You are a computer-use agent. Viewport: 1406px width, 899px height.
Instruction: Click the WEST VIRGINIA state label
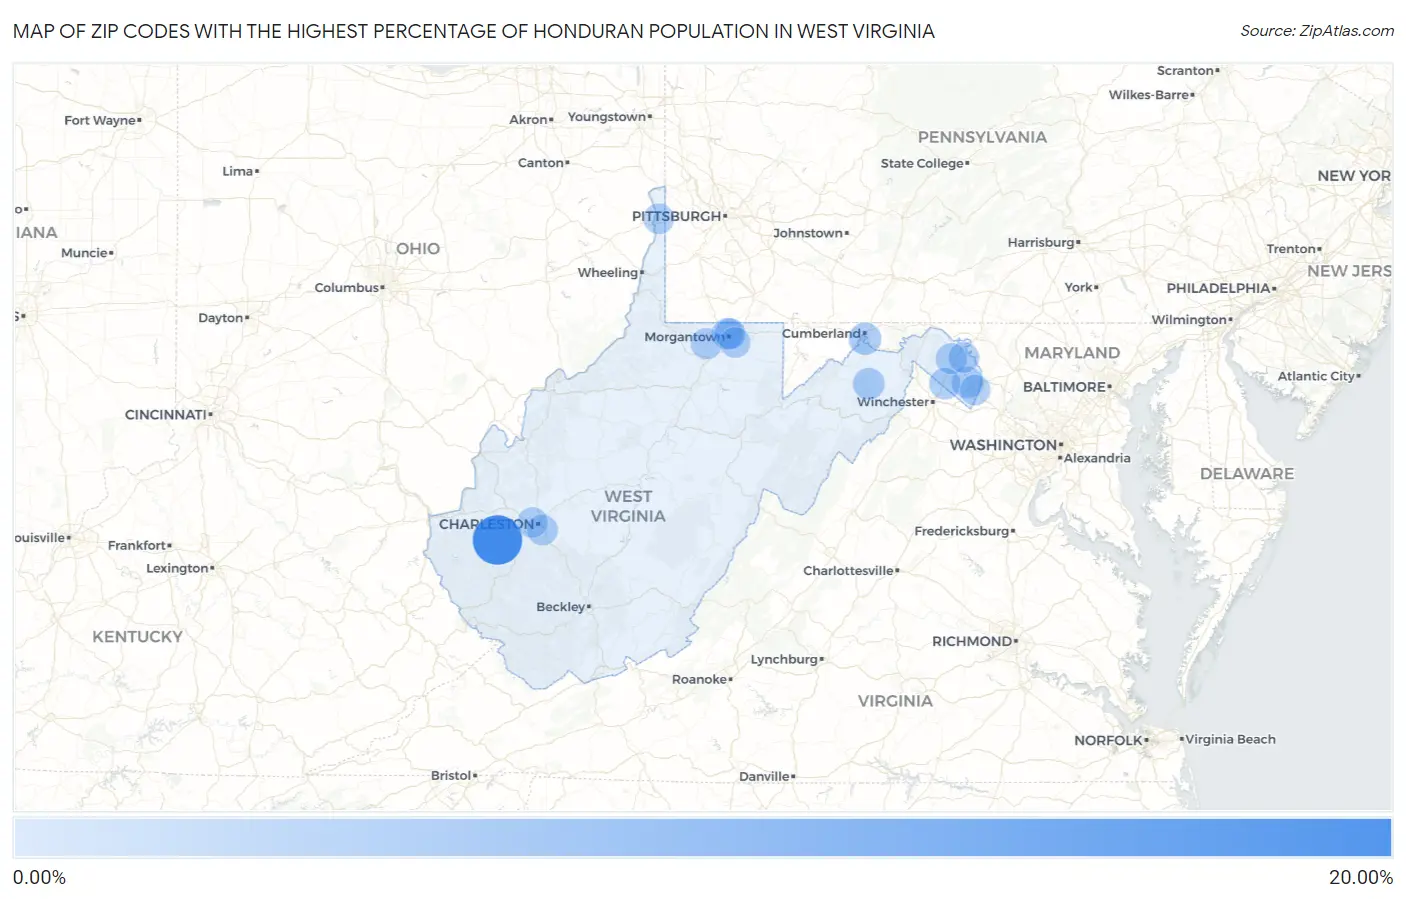[x=628, y=506]
